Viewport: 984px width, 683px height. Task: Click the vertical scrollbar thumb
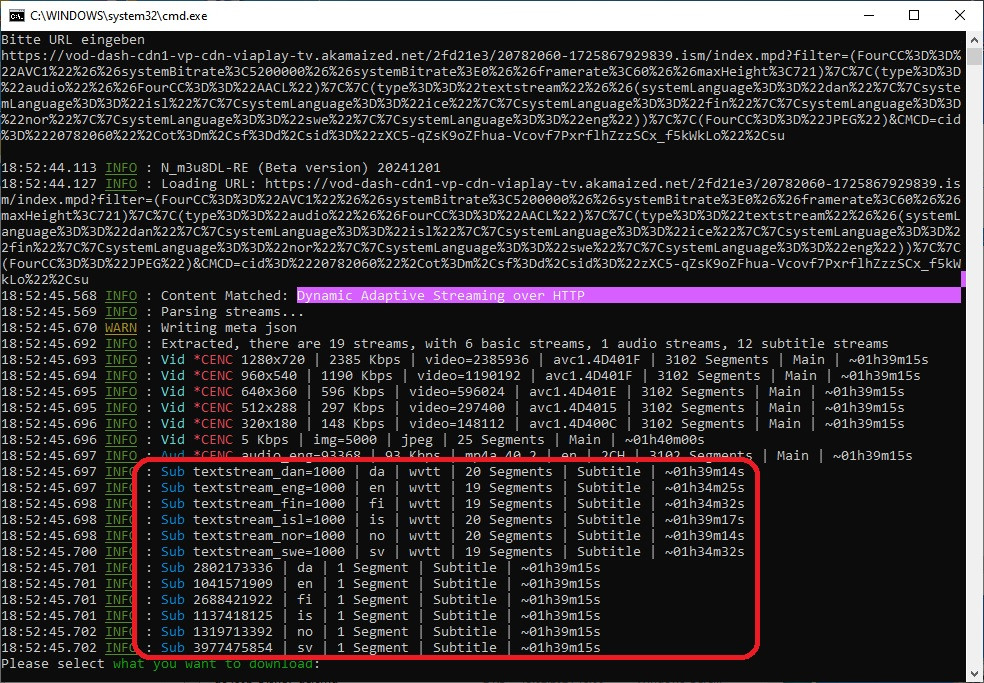pos(973,56)
